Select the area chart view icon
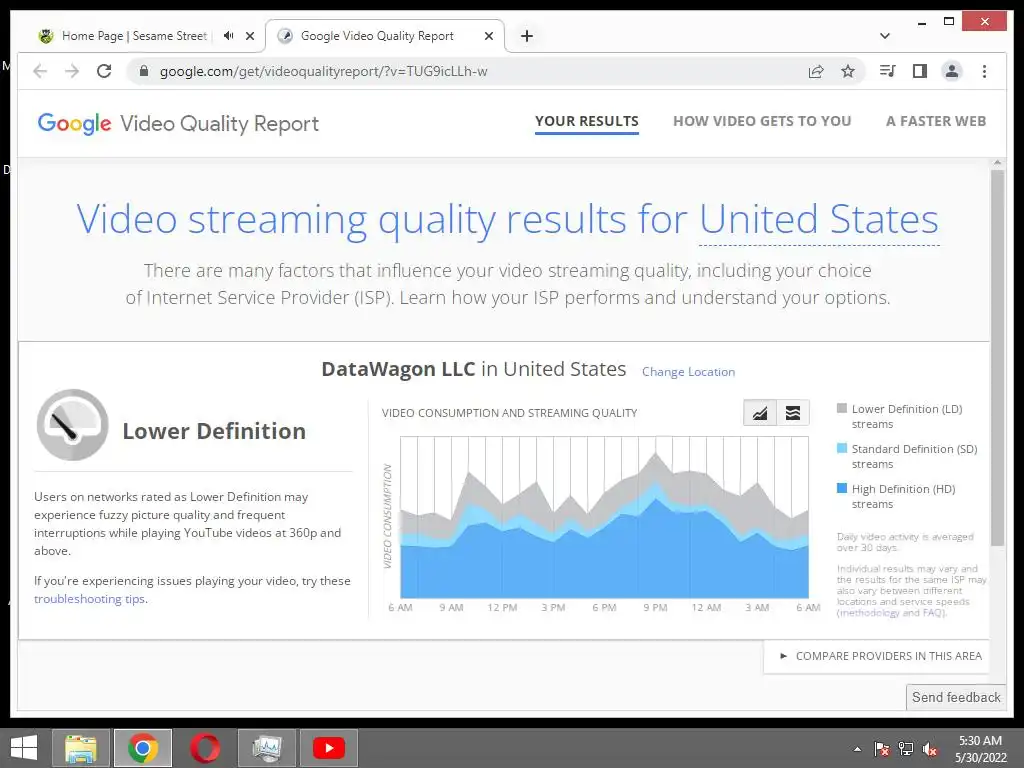 click(760, 413)
